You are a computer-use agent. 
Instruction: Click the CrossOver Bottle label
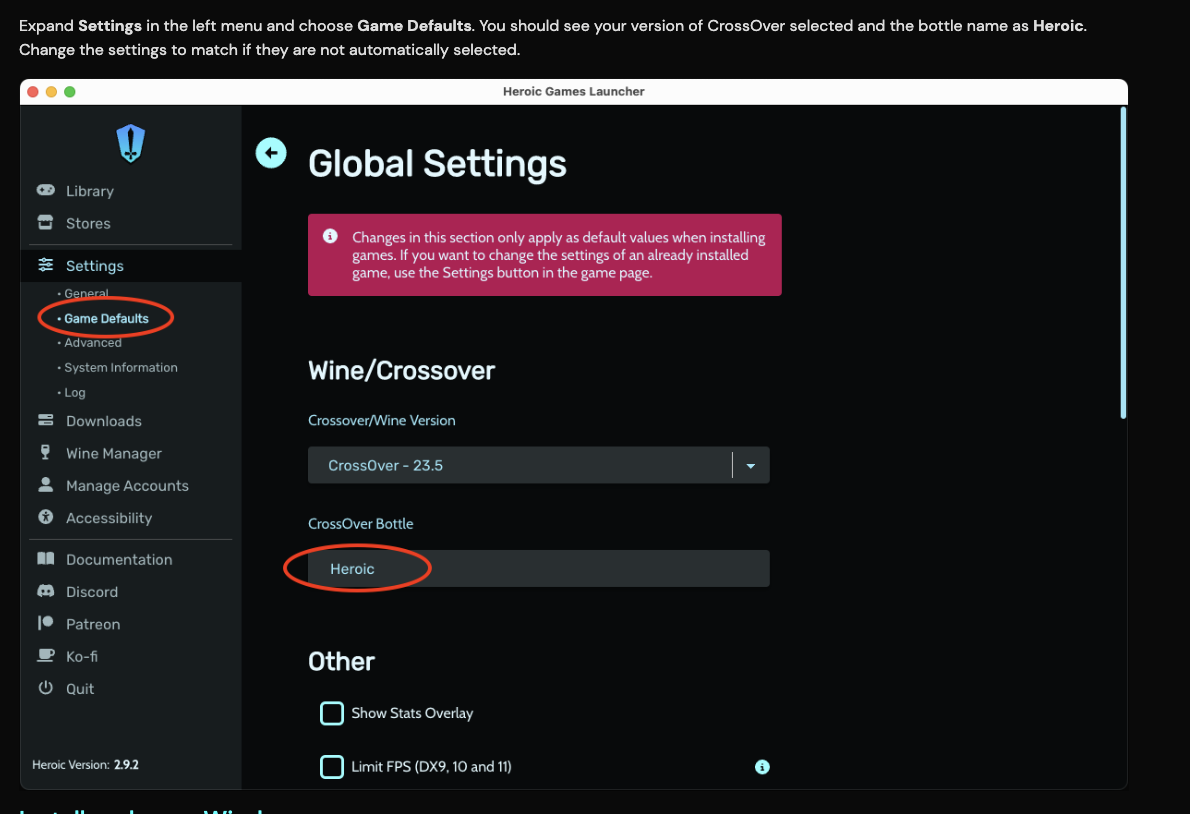coord(360,523)
